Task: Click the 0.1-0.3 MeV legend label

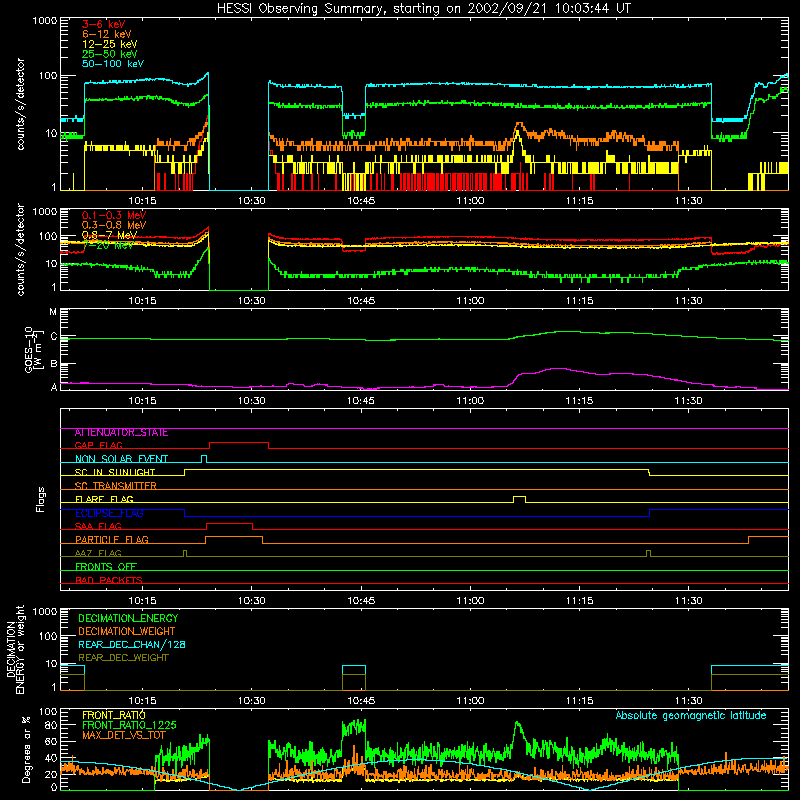Action: [114, 215]
